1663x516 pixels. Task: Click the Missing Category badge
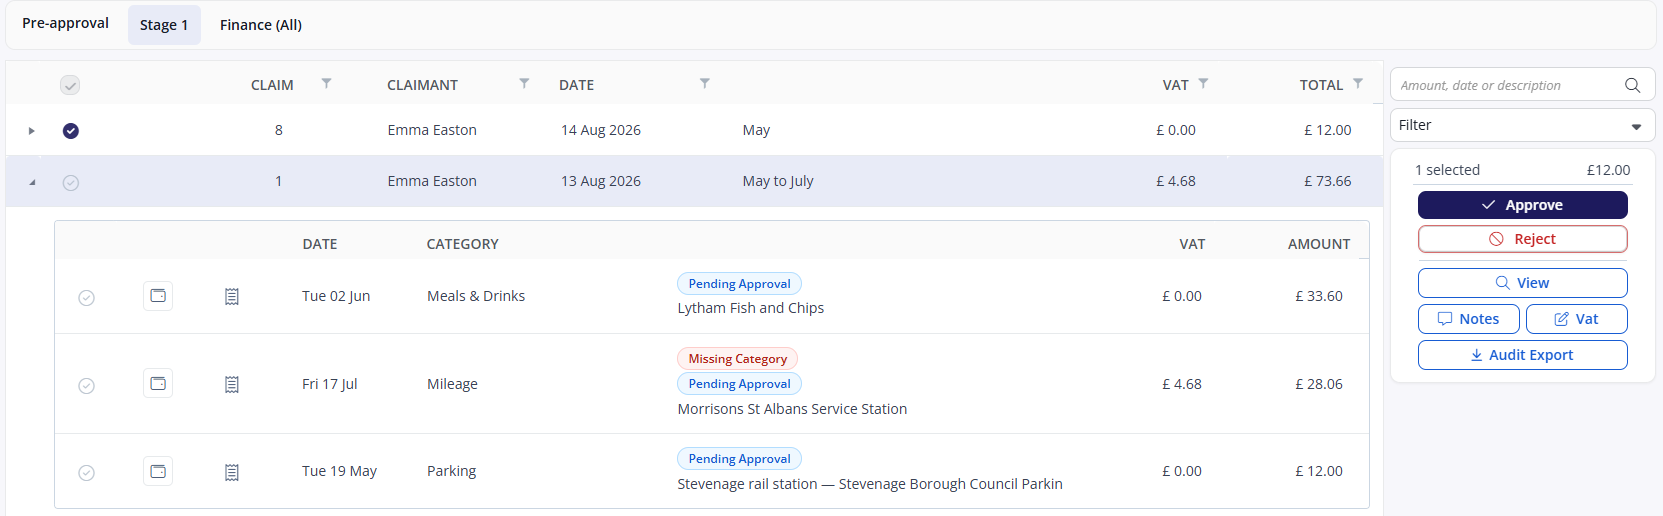[737, 359]
